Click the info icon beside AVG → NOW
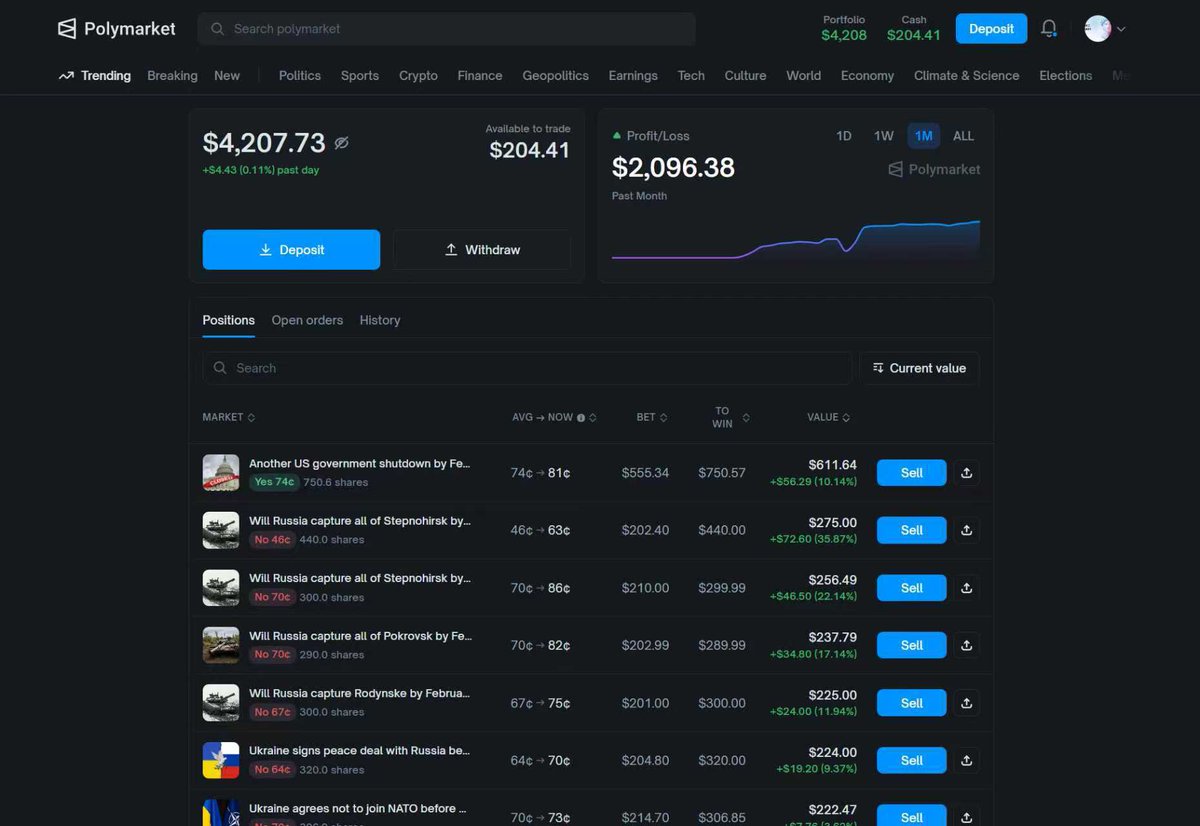Screen dimensions: 1200x826 pos(581,418)
